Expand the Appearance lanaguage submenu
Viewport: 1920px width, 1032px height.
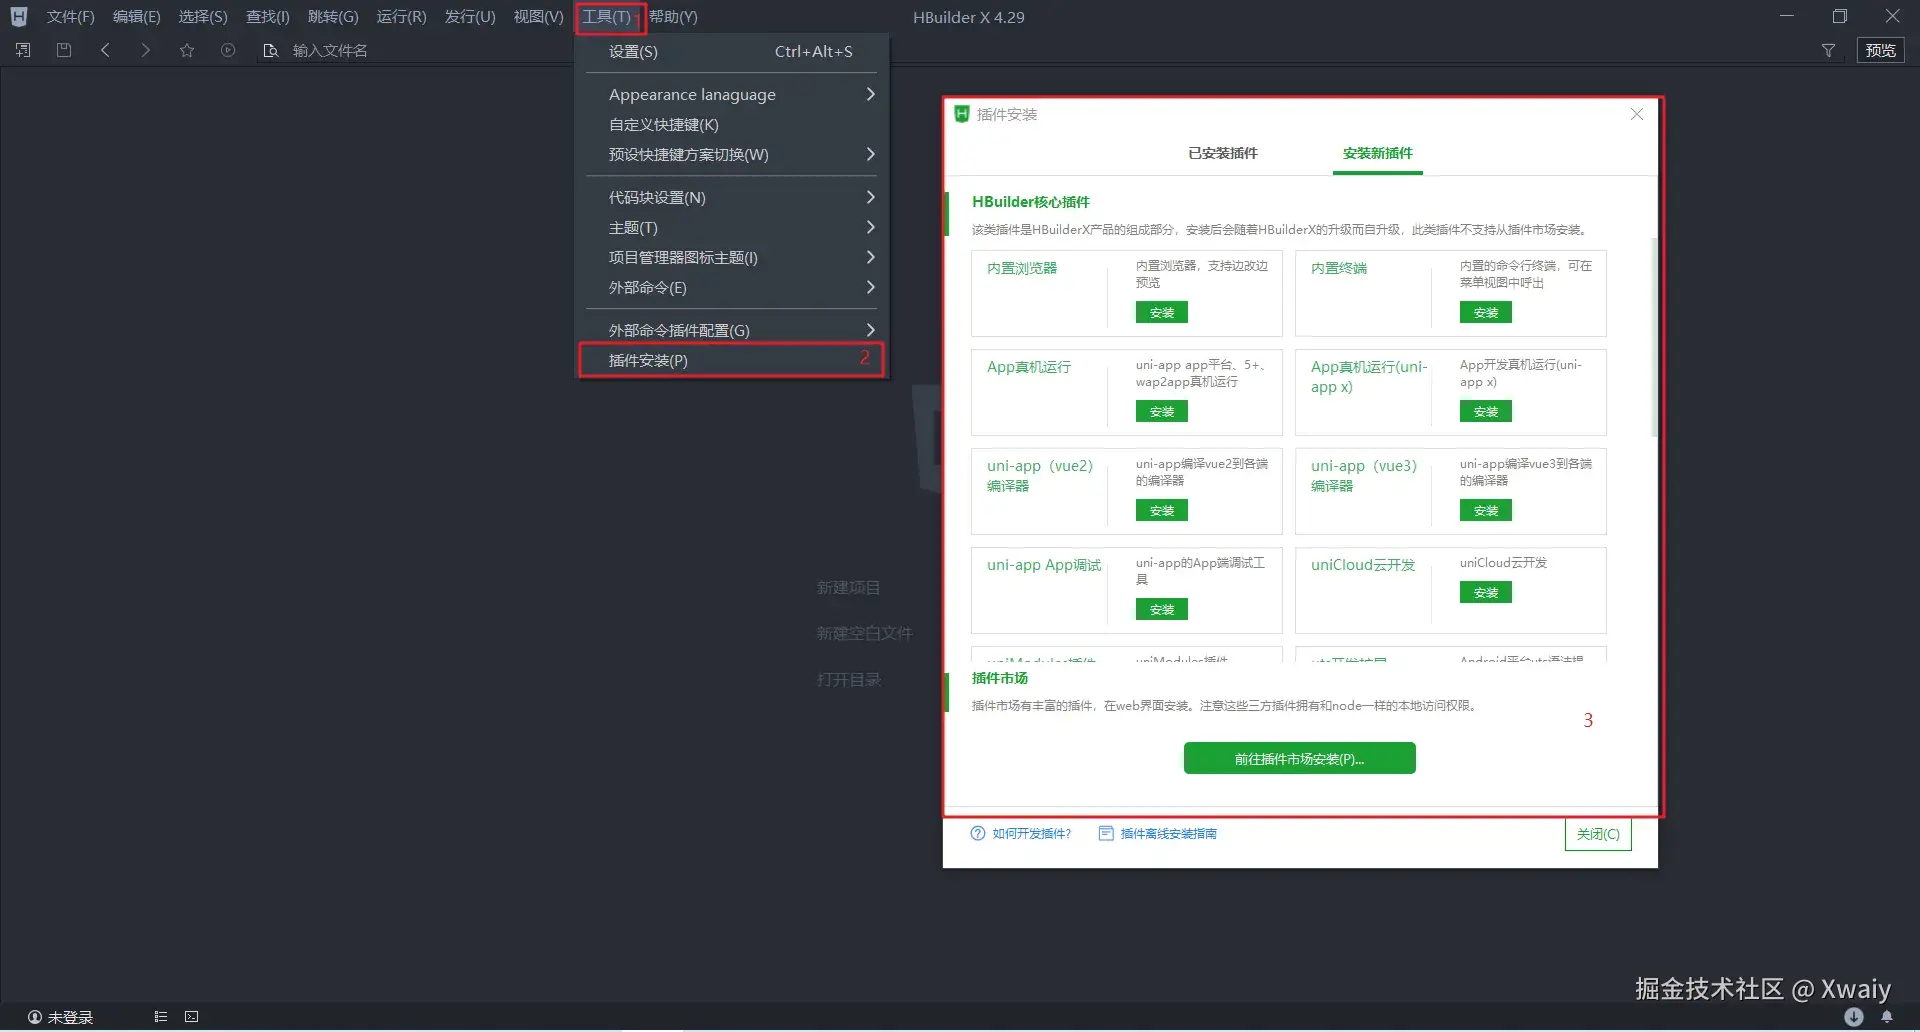[x=732, y=94]
